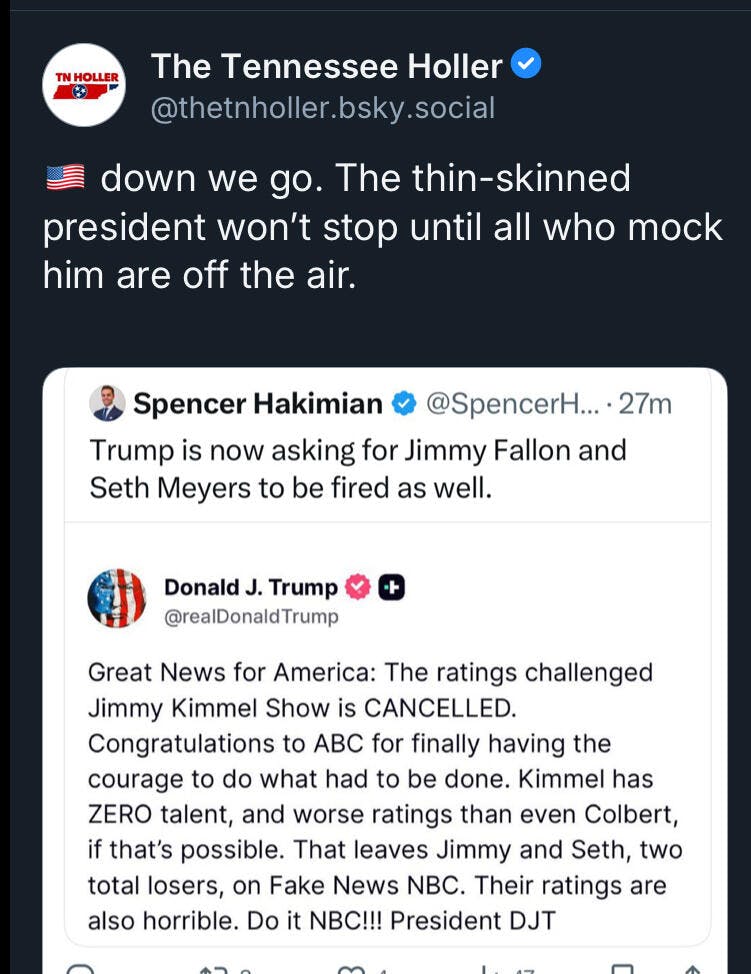Image resolution: width=751 pixels, height=974 pixels.
Task: Tap the like heart icon at bottom
Action: click(x=351, y=968)
